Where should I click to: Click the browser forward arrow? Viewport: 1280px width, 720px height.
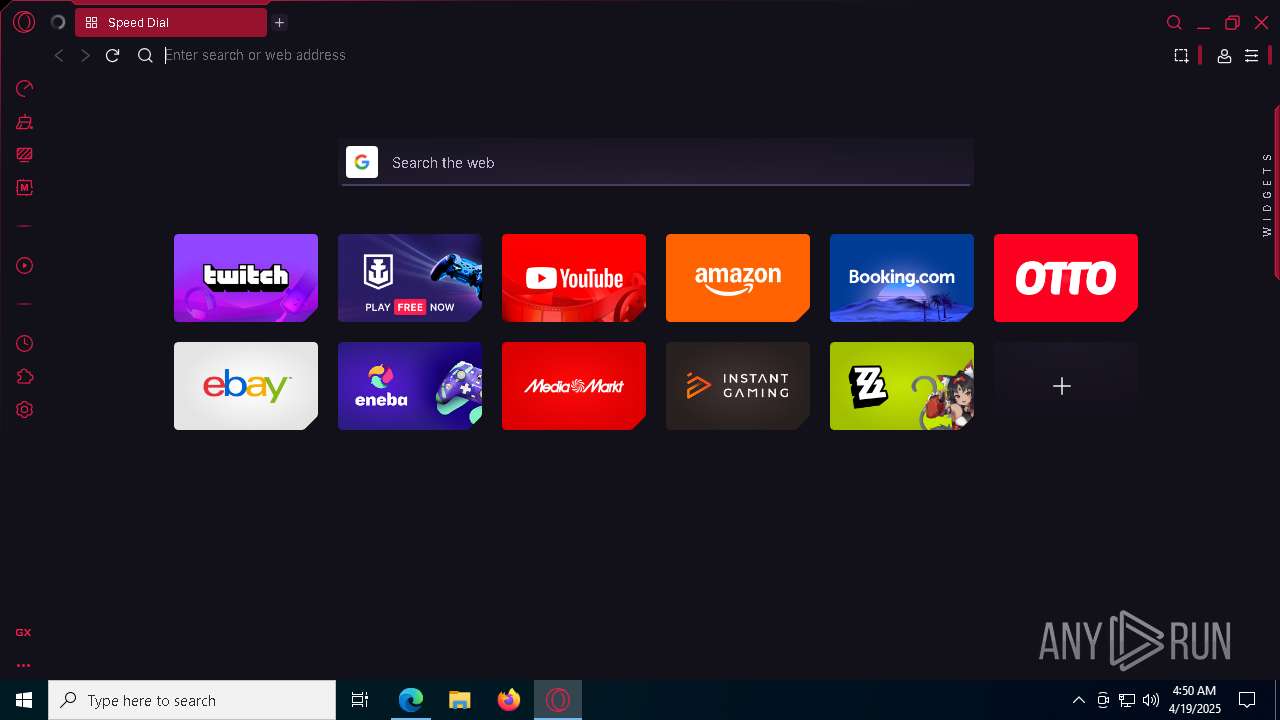point(85,56)
